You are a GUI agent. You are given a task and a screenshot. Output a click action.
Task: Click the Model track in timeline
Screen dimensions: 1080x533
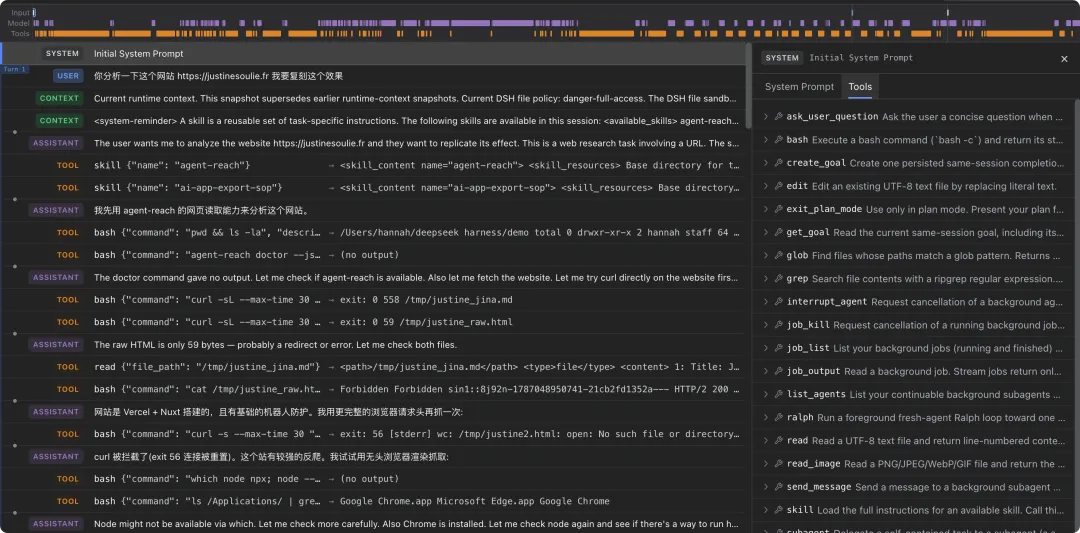(557, 23)
